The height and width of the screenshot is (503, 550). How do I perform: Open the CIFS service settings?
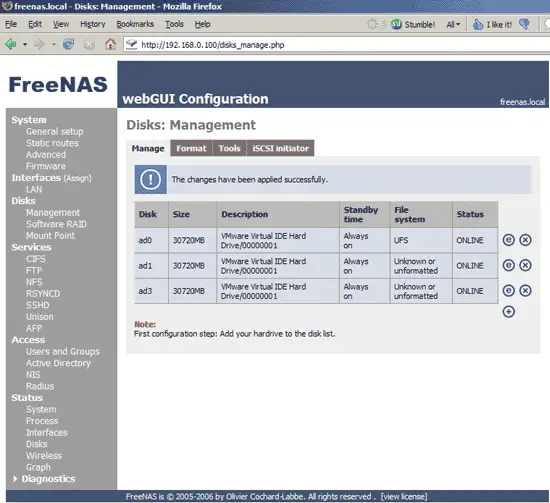tap(35, 259)
